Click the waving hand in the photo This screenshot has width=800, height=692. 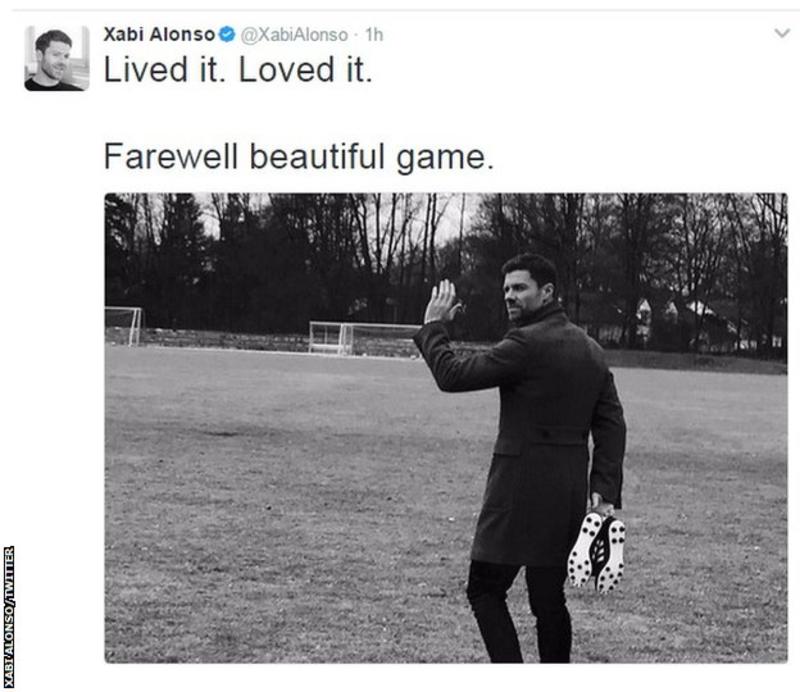(441, 302)
